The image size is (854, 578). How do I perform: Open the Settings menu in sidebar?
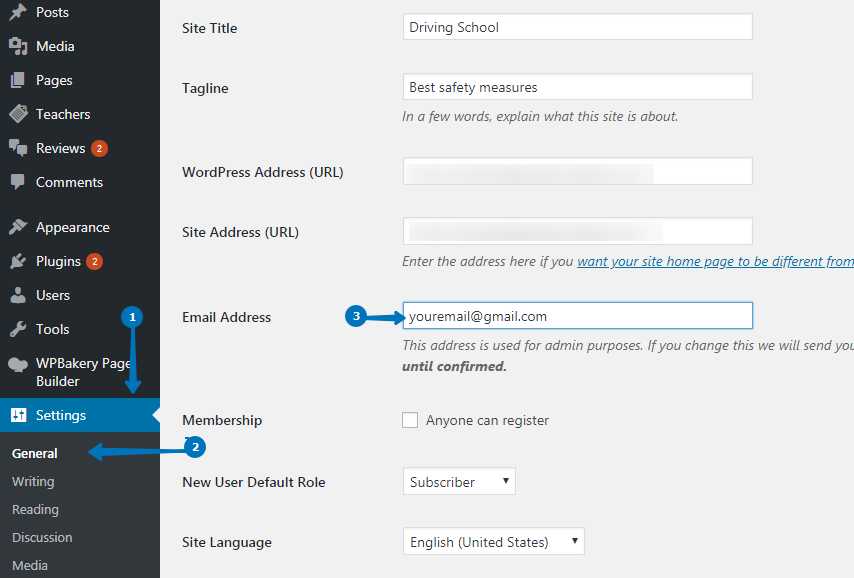[x=61, y=415]
